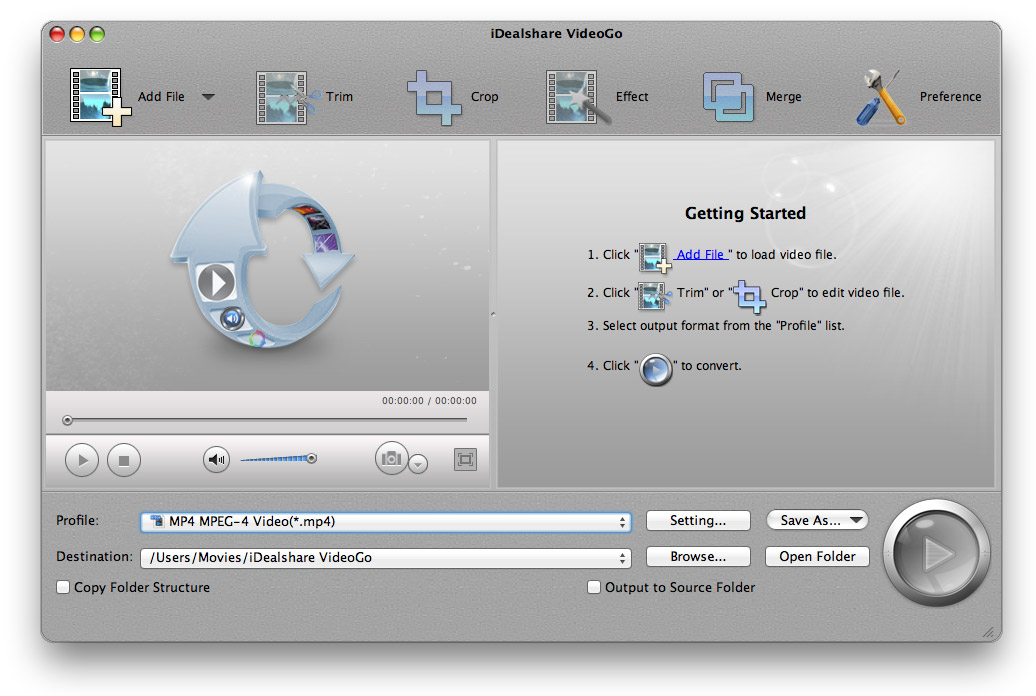The width and height of the screenshot is (1036, 696).
Task: Click the Add File hyperlink in Getting Started
Action: click(701, 255)
